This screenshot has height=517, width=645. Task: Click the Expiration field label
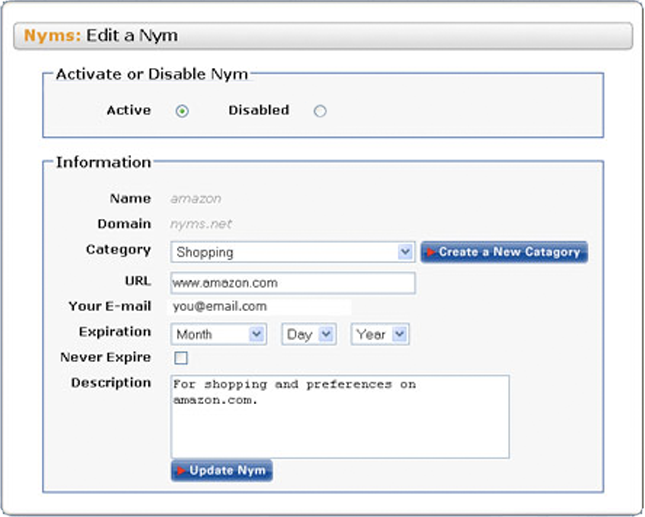click(x=115, y=332)
